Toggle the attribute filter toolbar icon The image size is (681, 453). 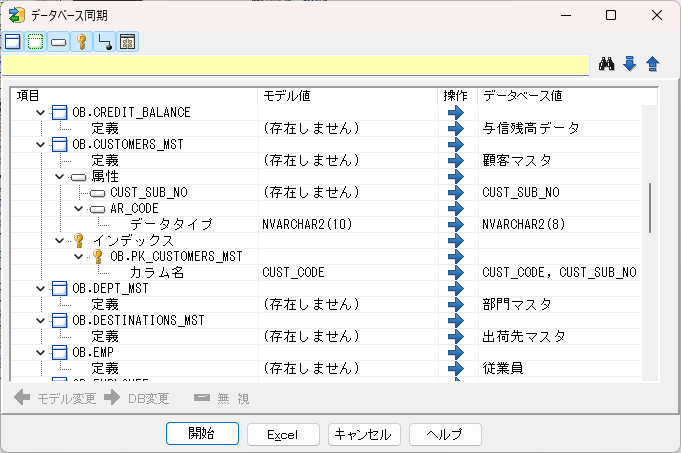click(59, 42)
